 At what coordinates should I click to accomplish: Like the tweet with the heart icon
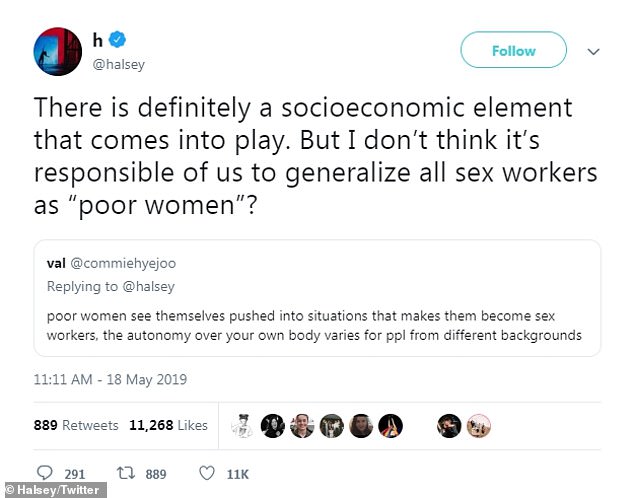[x=208, y=474]
